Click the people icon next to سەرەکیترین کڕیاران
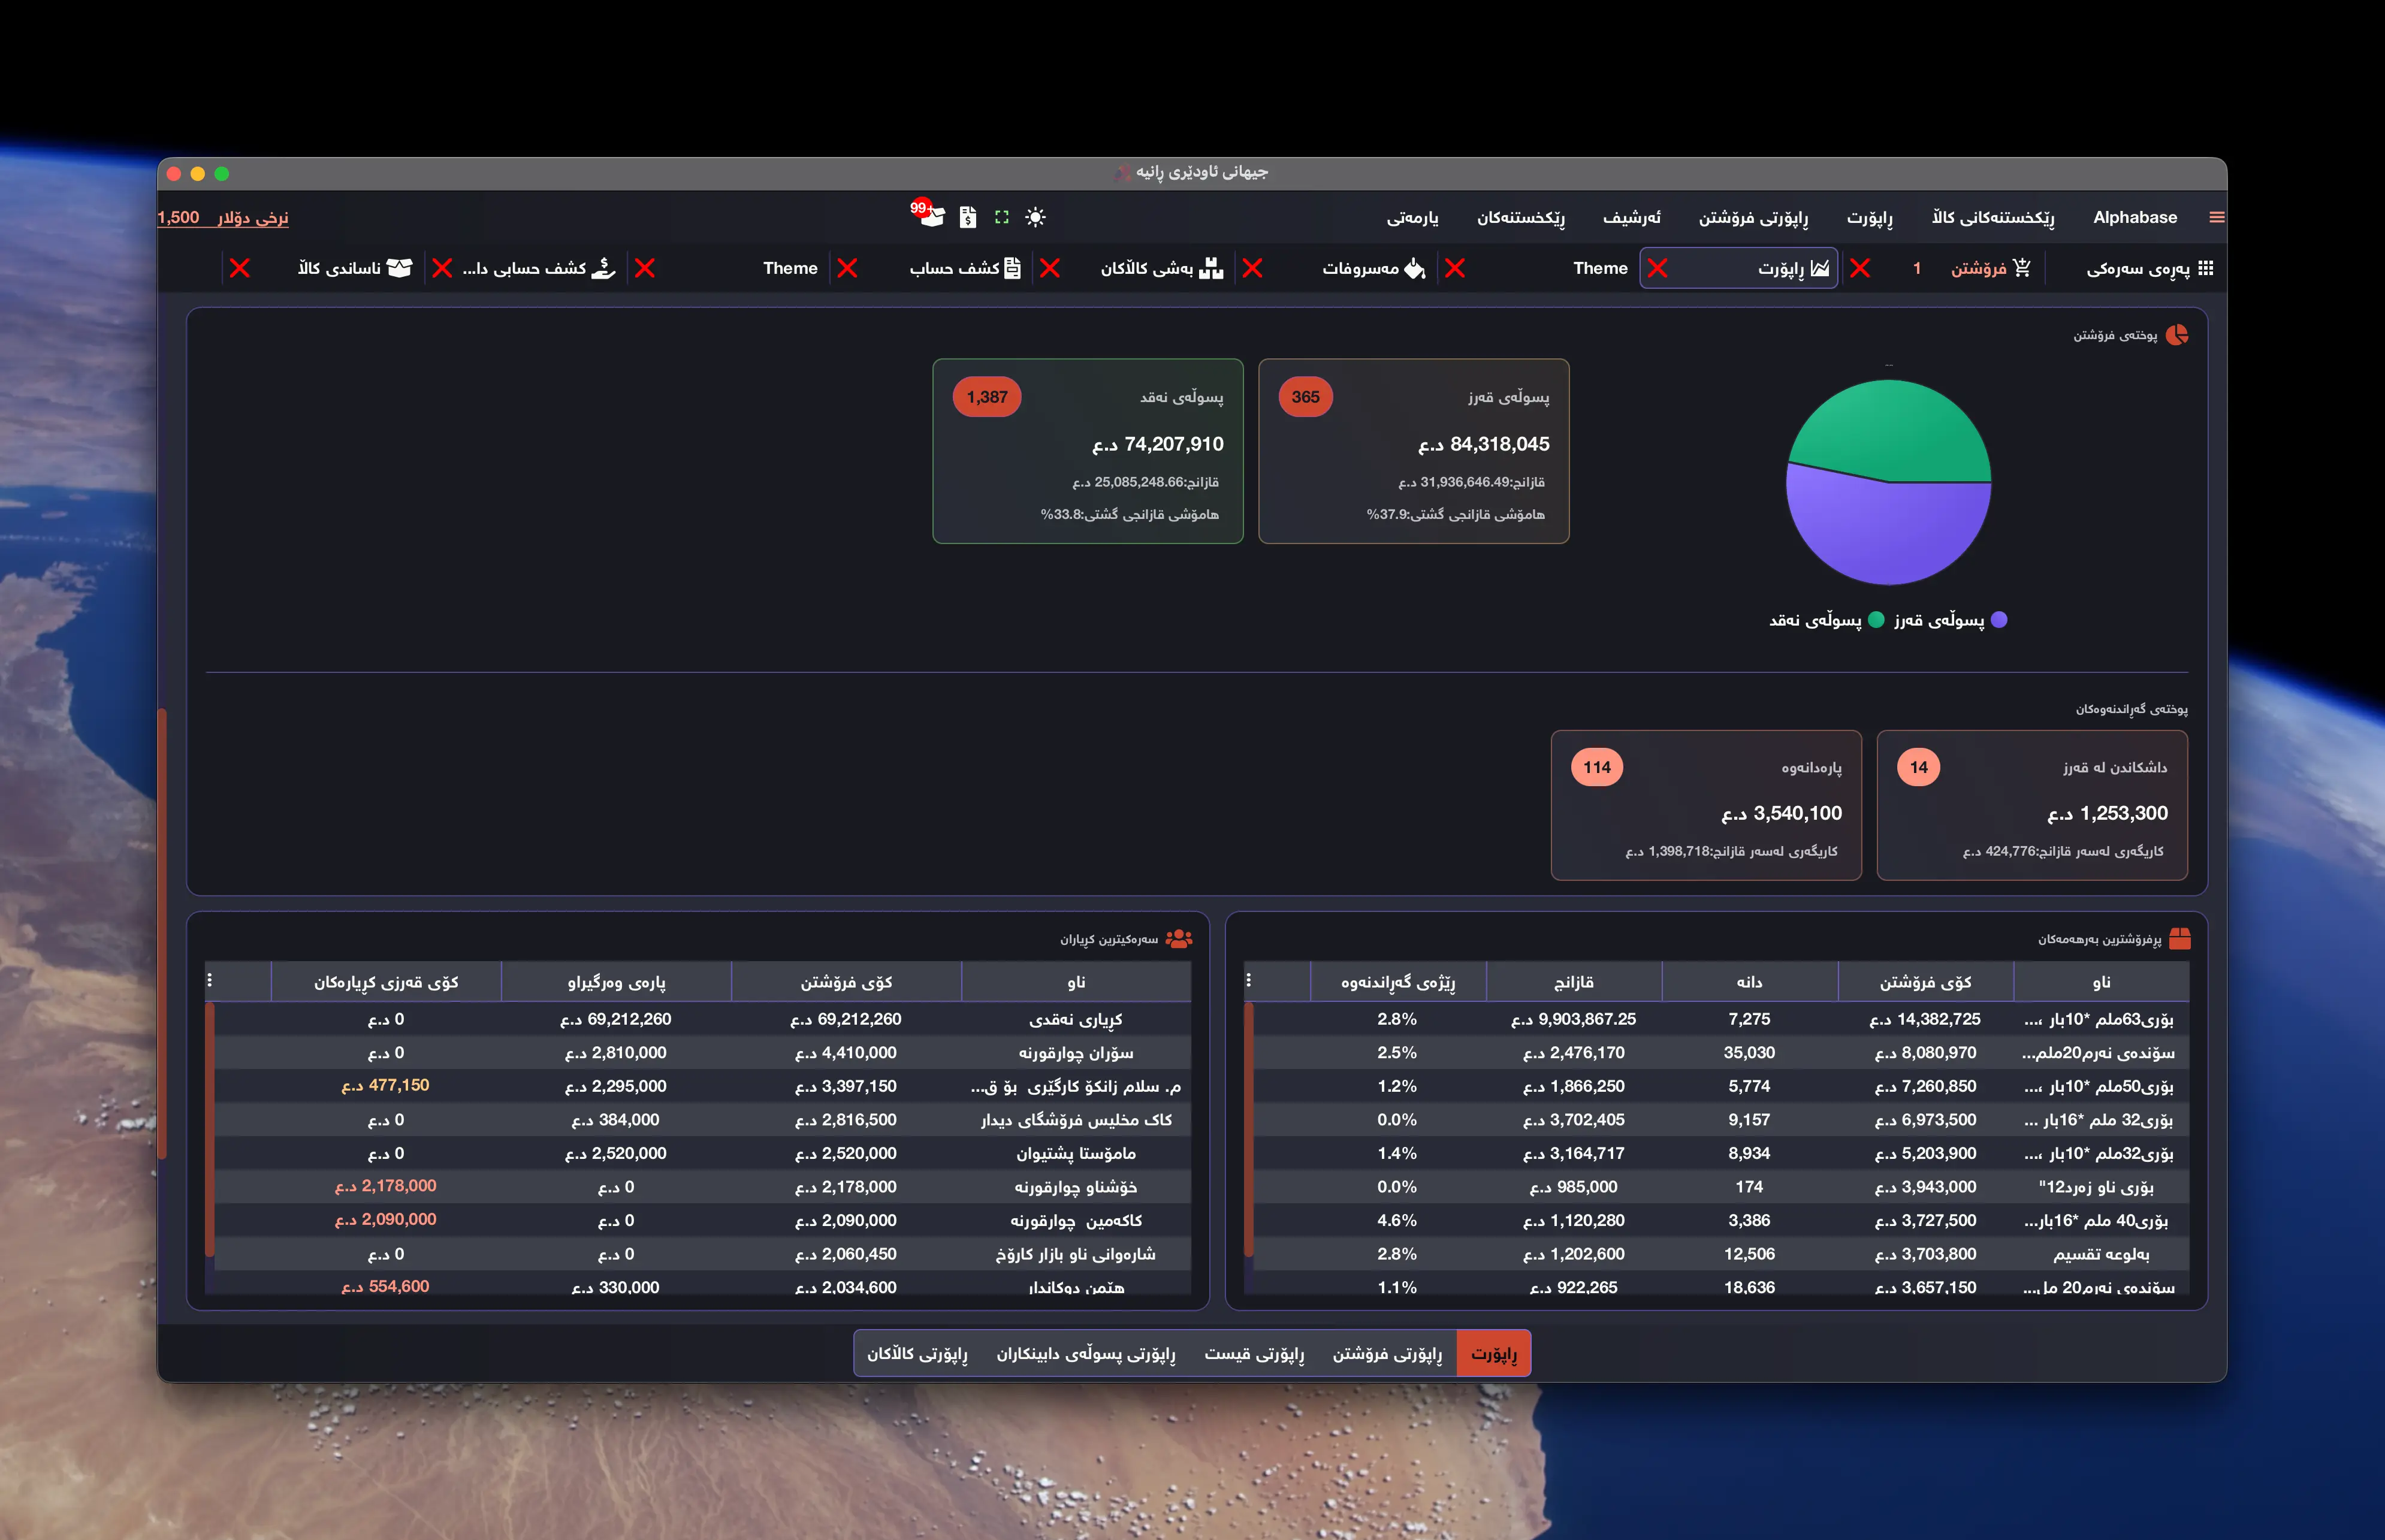The width and height of the screenshot is (2385, 1540). click(1179, 938)
